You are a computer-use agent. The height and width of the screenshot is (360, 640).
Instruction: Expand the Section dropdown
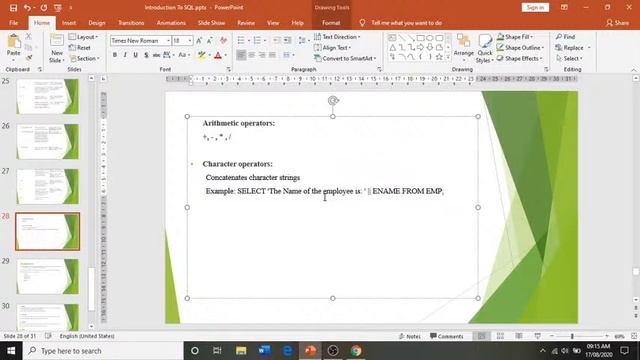tap(84, 58)
